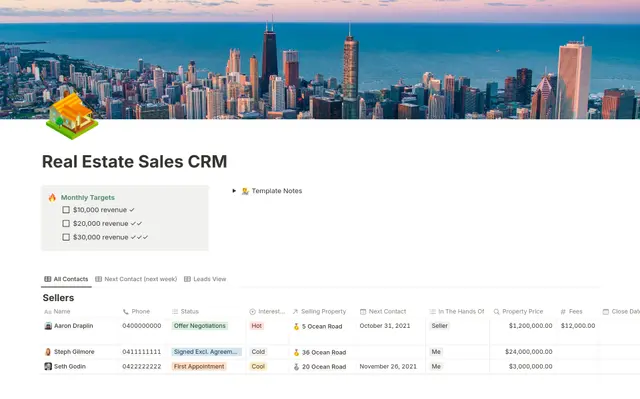The height and width of the screenshot is (399, 640).
Task: Click the list icon in In The Hands Of header
Action: point(433,312)
